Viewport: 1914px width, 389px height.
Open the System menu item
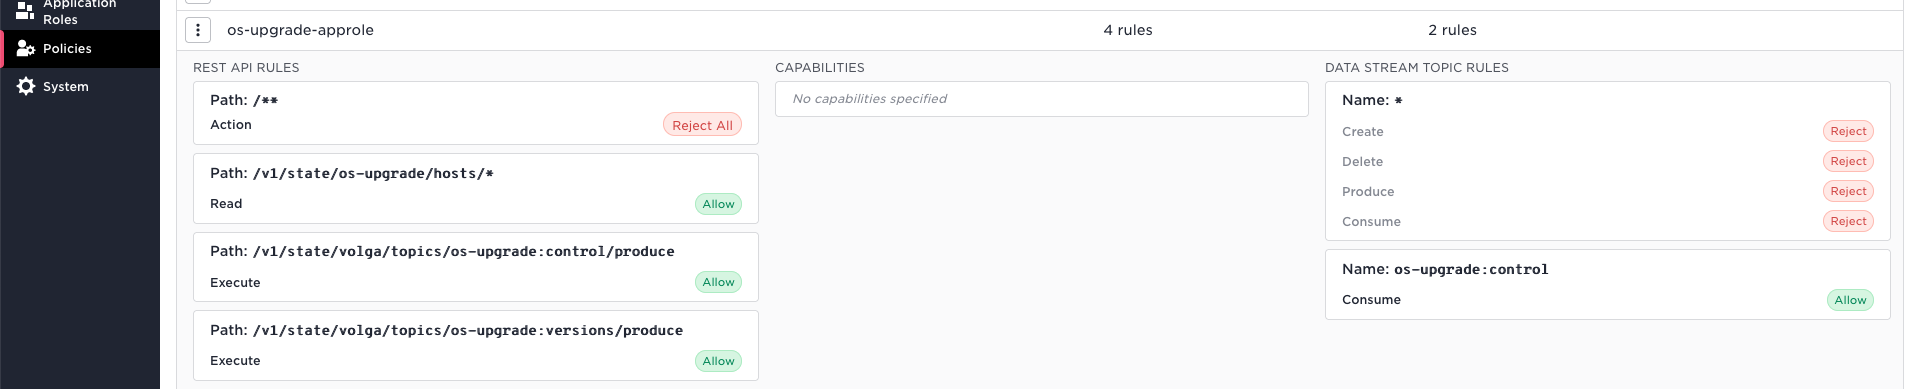(x=80, y=87)
